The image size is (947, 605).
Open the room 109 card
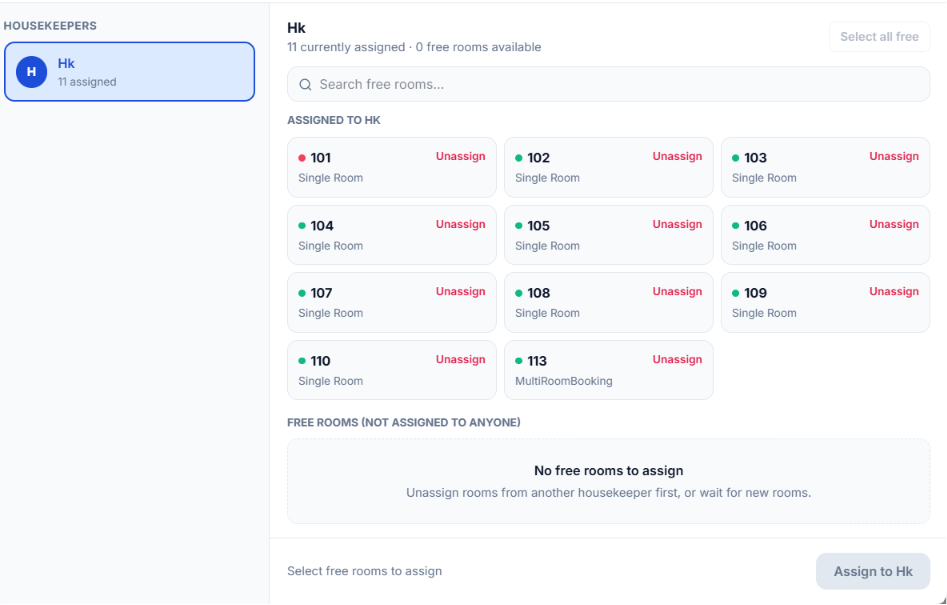[826, 302]
